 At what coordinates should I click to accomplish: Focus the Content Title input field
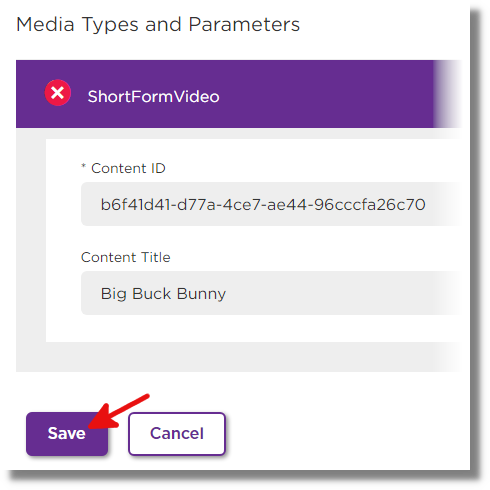click(271, 293)
